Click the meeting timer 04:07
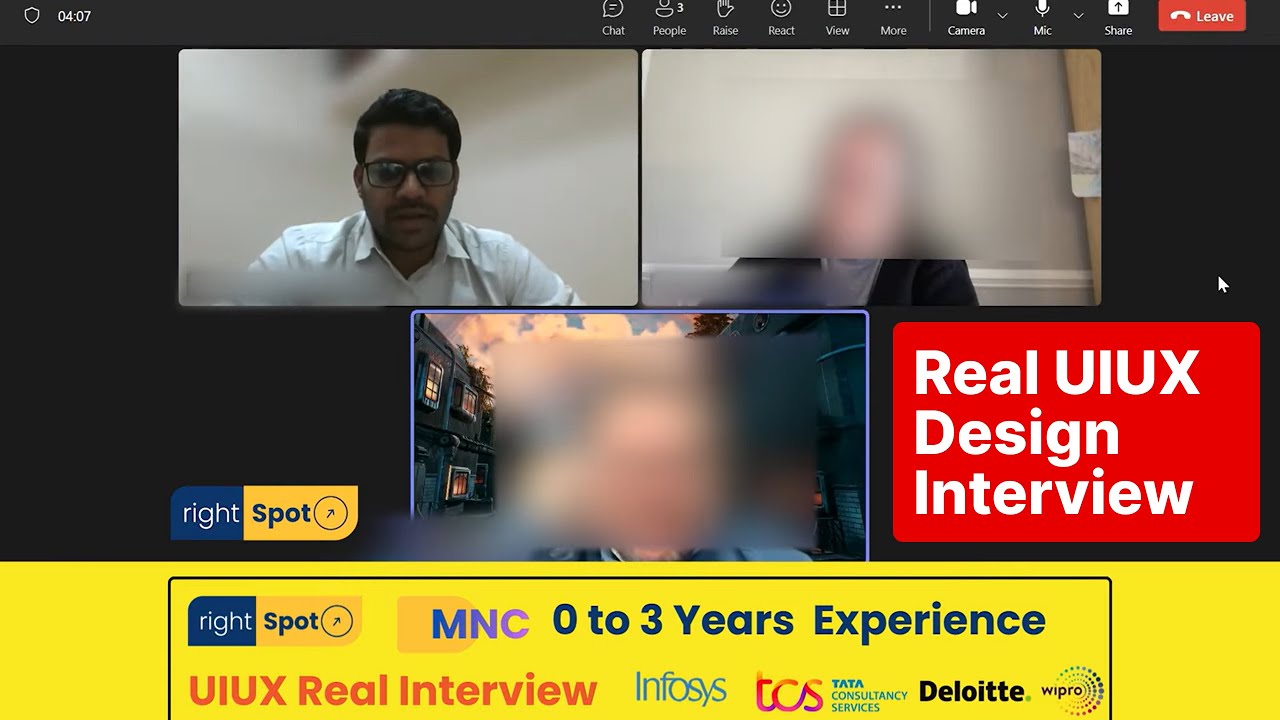The image size is (1280, 720). [74, 16]
